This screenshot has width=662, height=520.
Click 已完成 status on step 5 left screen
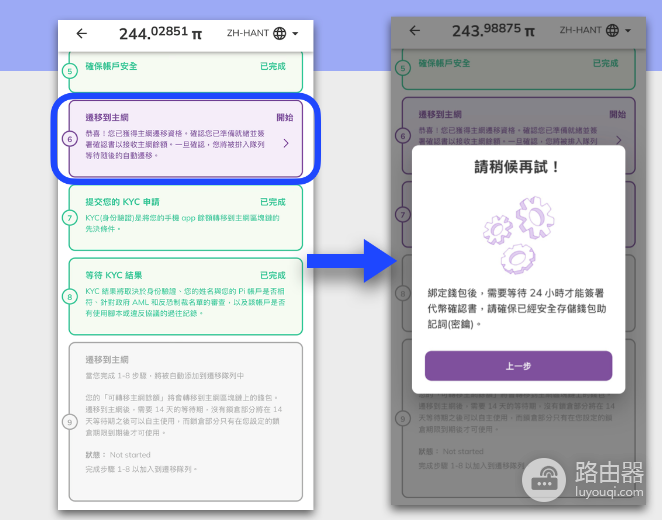pyautogui.click(x=273, y=66)
